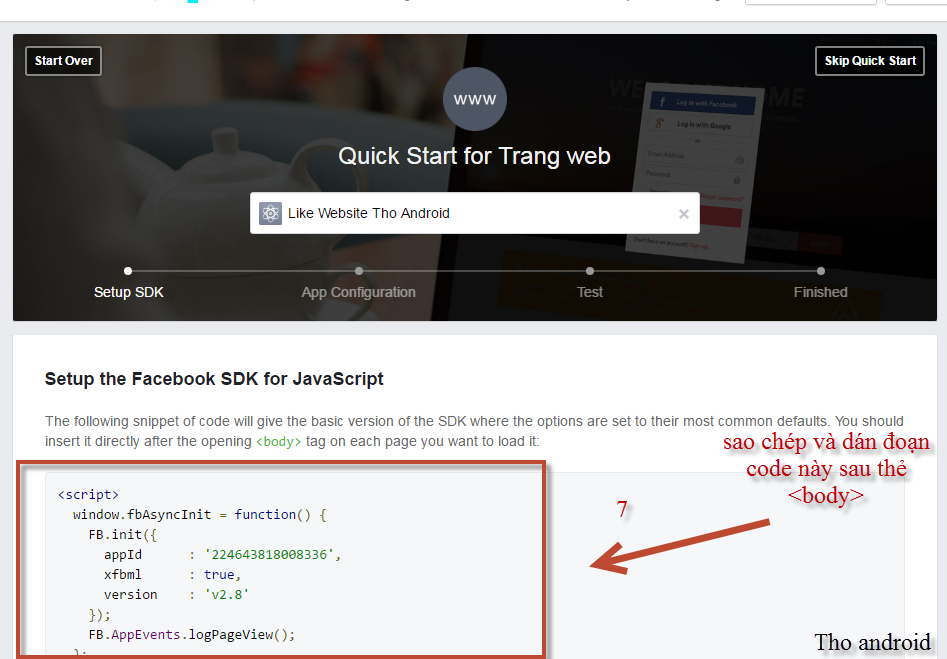Screen dimensions: 947x659
Task: Clear app name with the X icon
Action: (x=684, y=214)
